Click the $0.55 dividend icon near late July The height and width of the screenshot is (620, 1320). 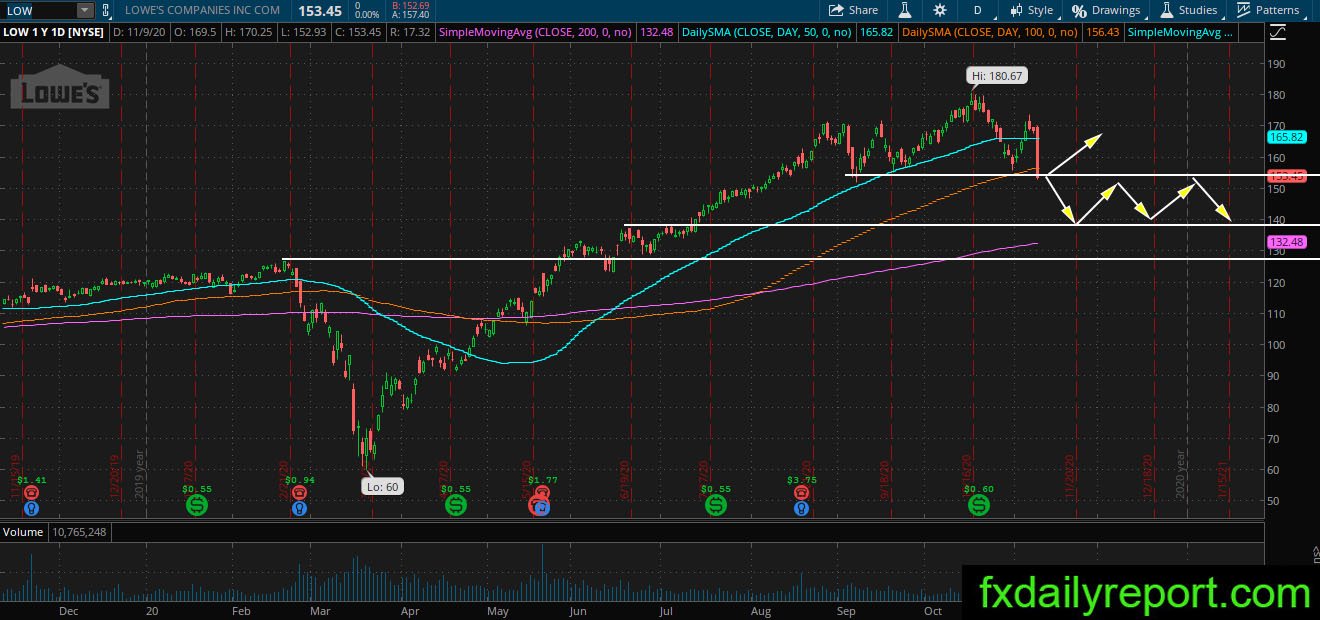pyautogui.click(x=716, y=506)
